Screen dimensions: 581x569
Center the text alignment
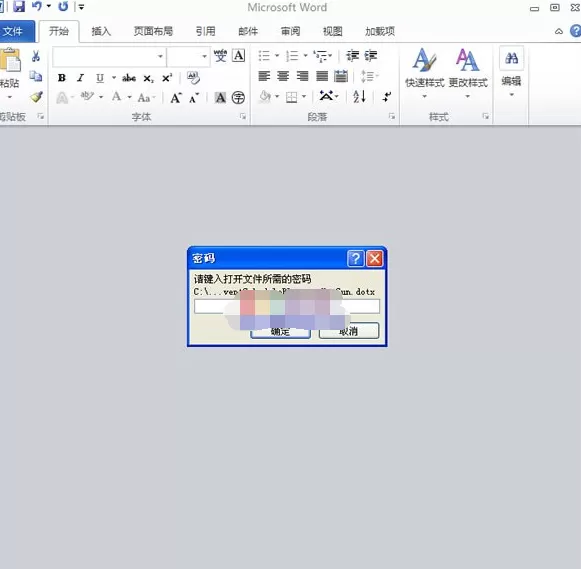[x=283, y=76]
